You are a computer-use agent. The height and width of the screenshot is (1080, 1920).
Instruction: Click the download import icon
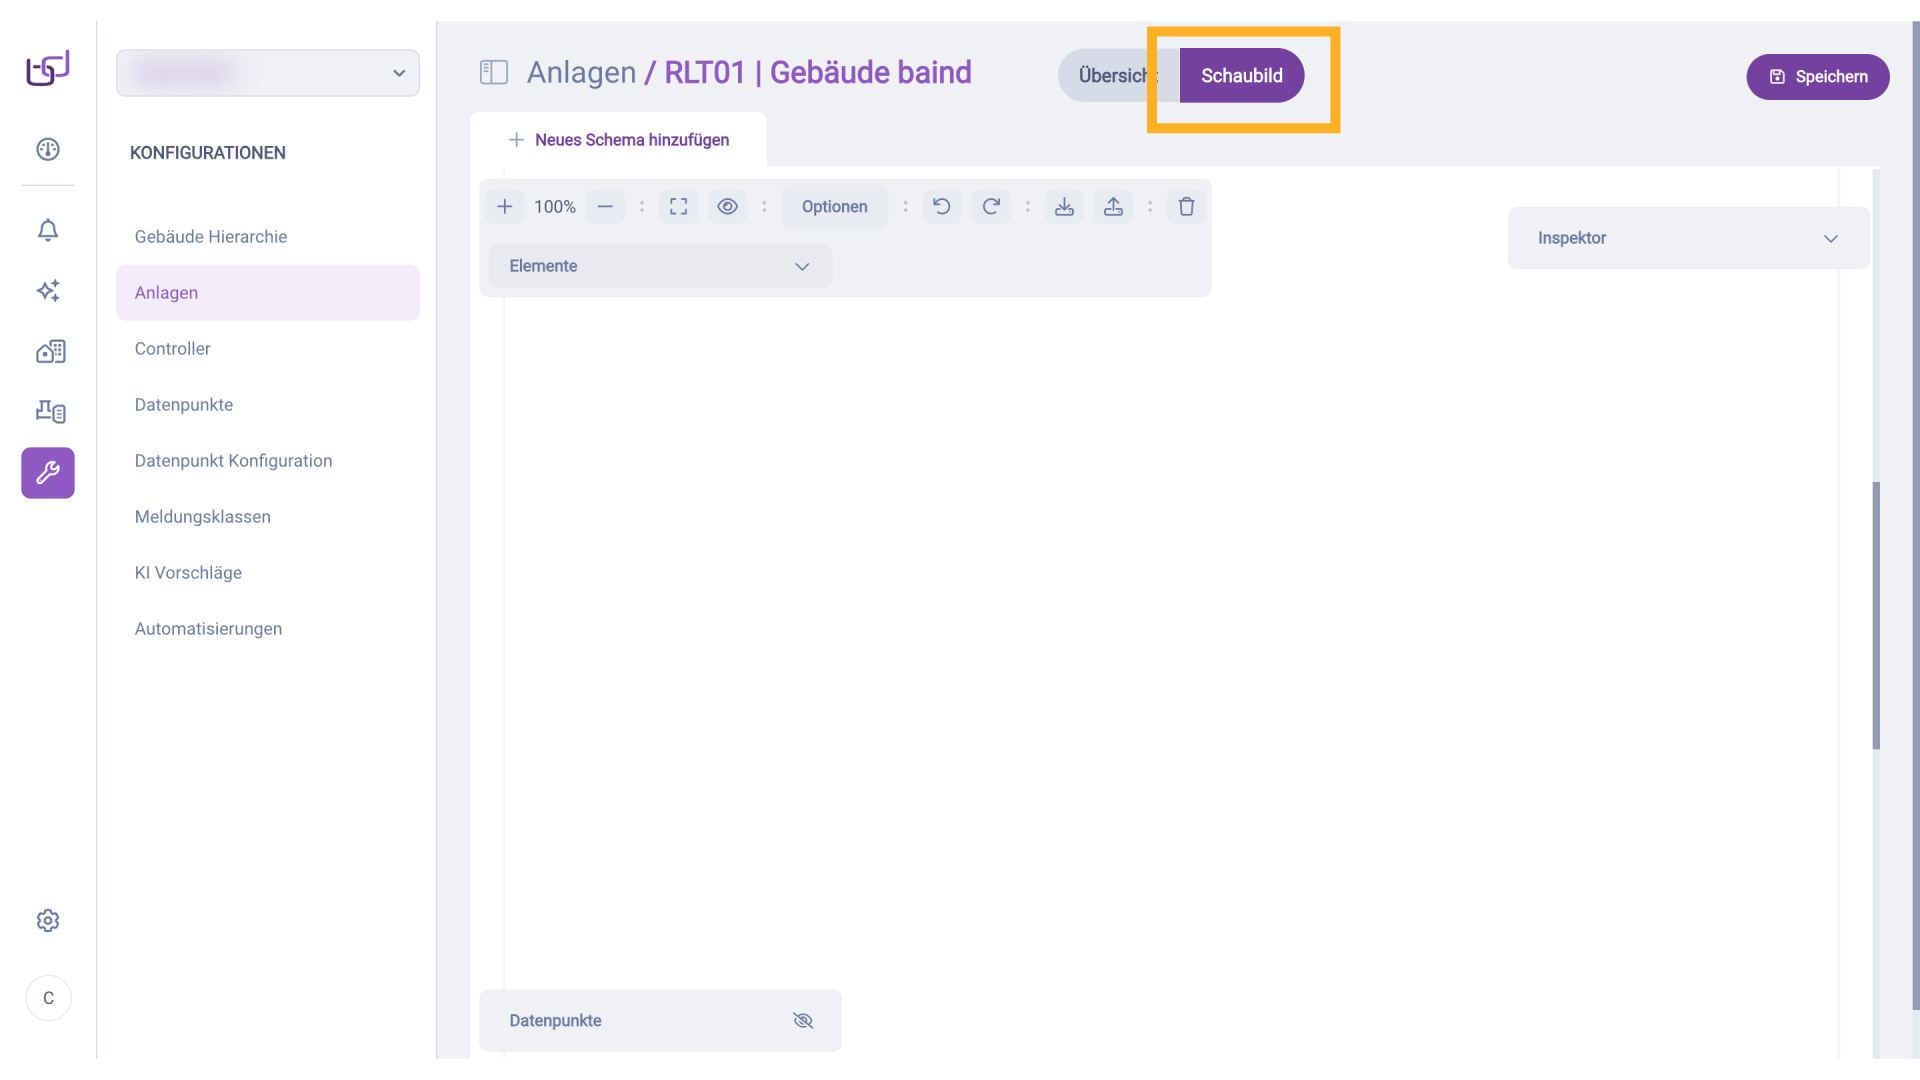point(1064,207)
